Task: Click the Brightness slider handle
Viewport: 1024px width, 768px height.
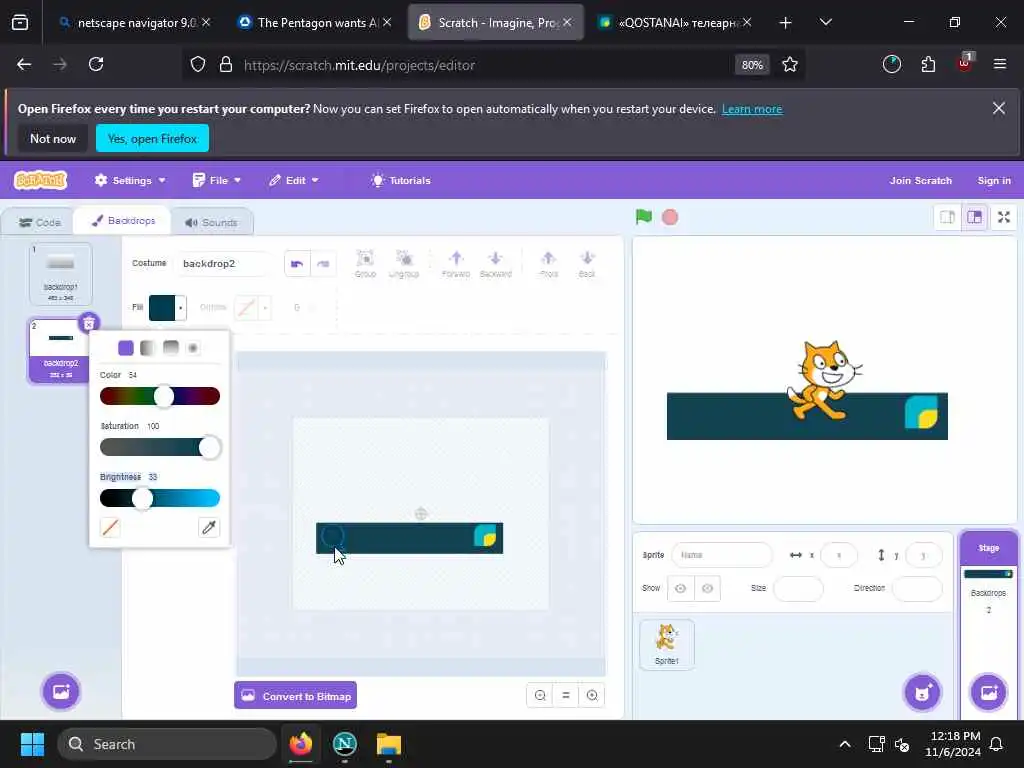Action: coord(142,498)
